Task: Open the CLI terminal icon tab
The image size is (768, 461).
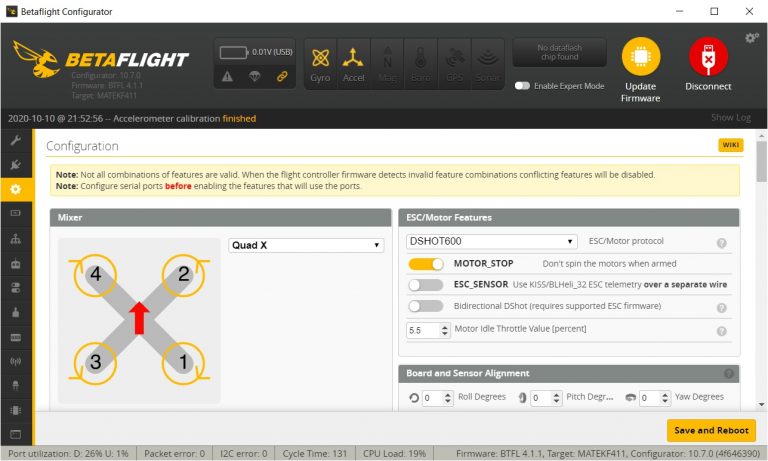Action: (16, 434)
